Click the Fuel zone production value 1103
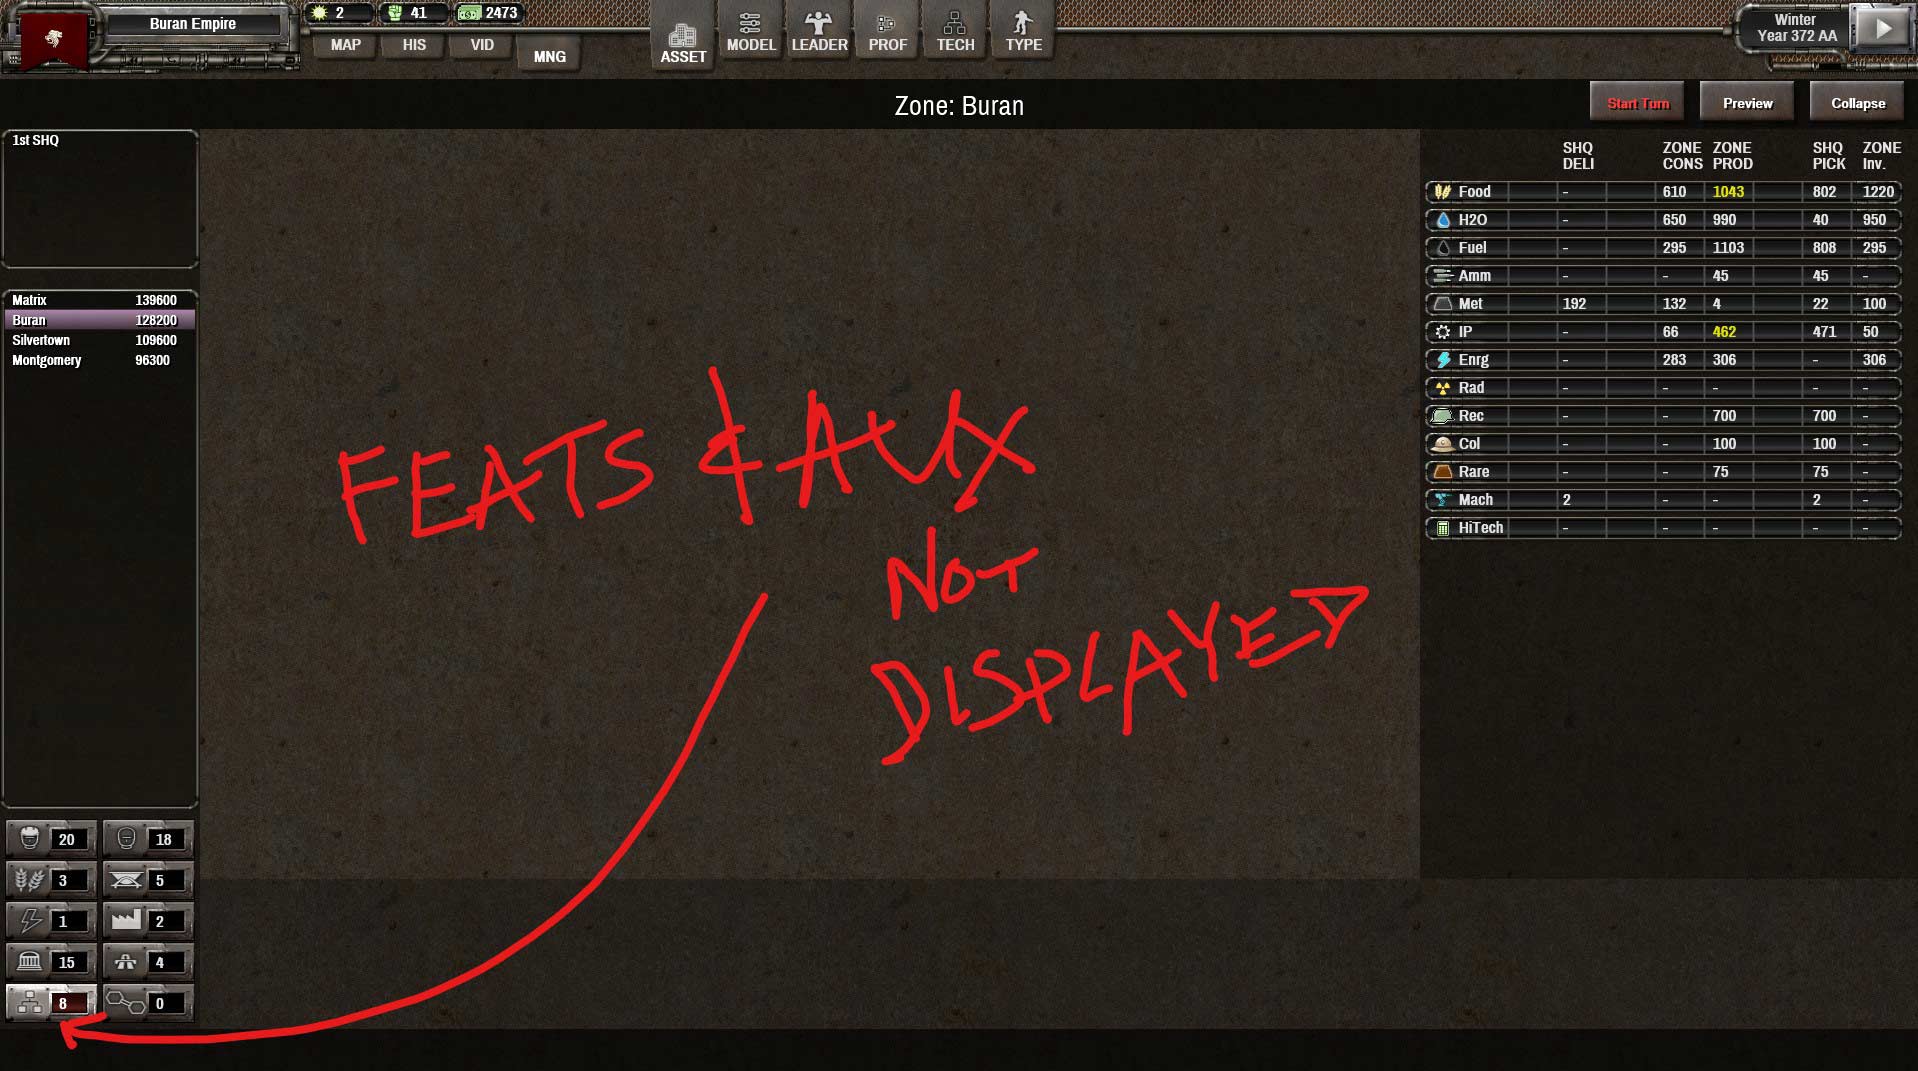 tap(1728, 247)
